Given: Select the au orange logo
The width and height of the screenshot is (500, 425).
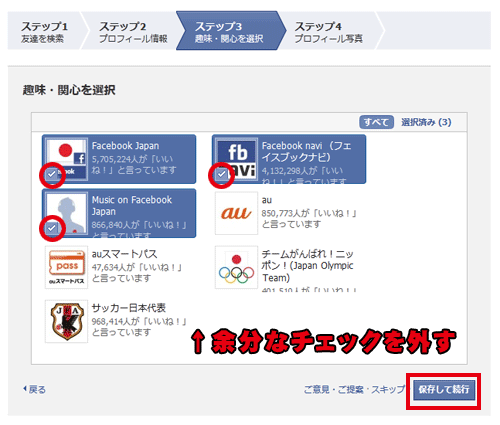Looking at the screenshot, I should coord(236,214).
